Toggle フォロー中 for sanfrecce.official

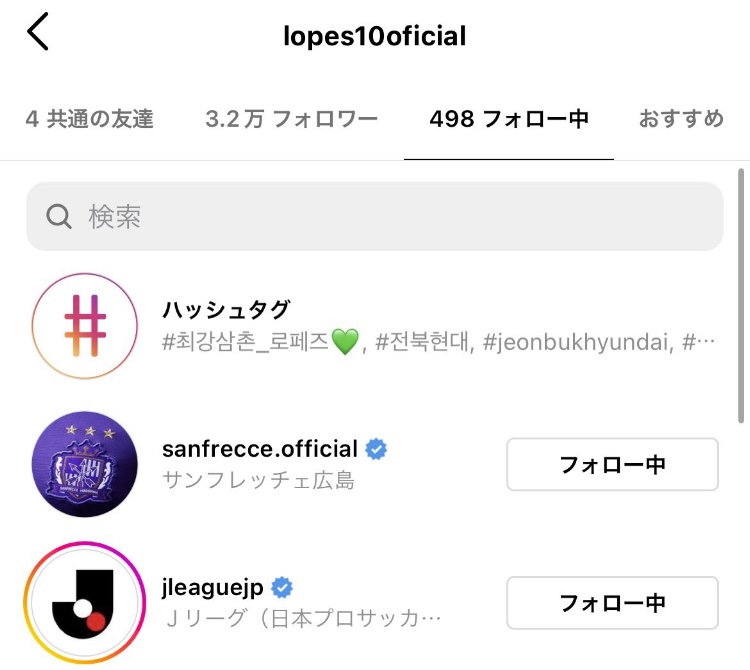coord(612,464)
